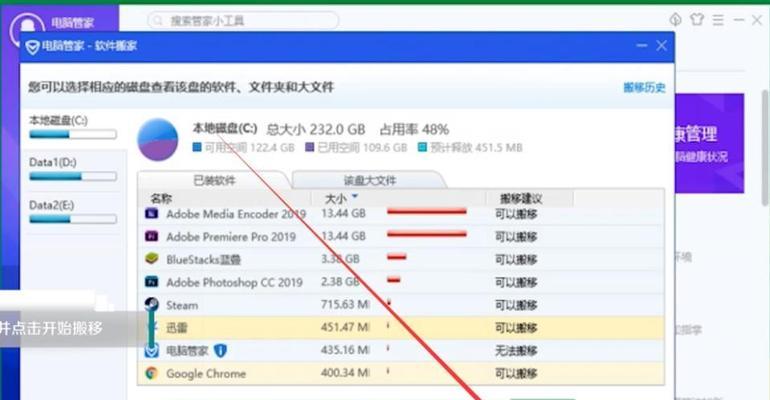Click the 已用空间 109.6 GB legend
This screenshot has height=400, width=770.
tap(357, 147)
